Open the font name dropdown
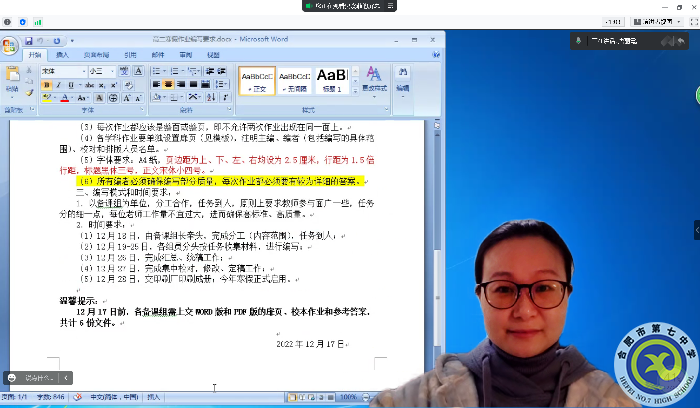 pos(83,72)
